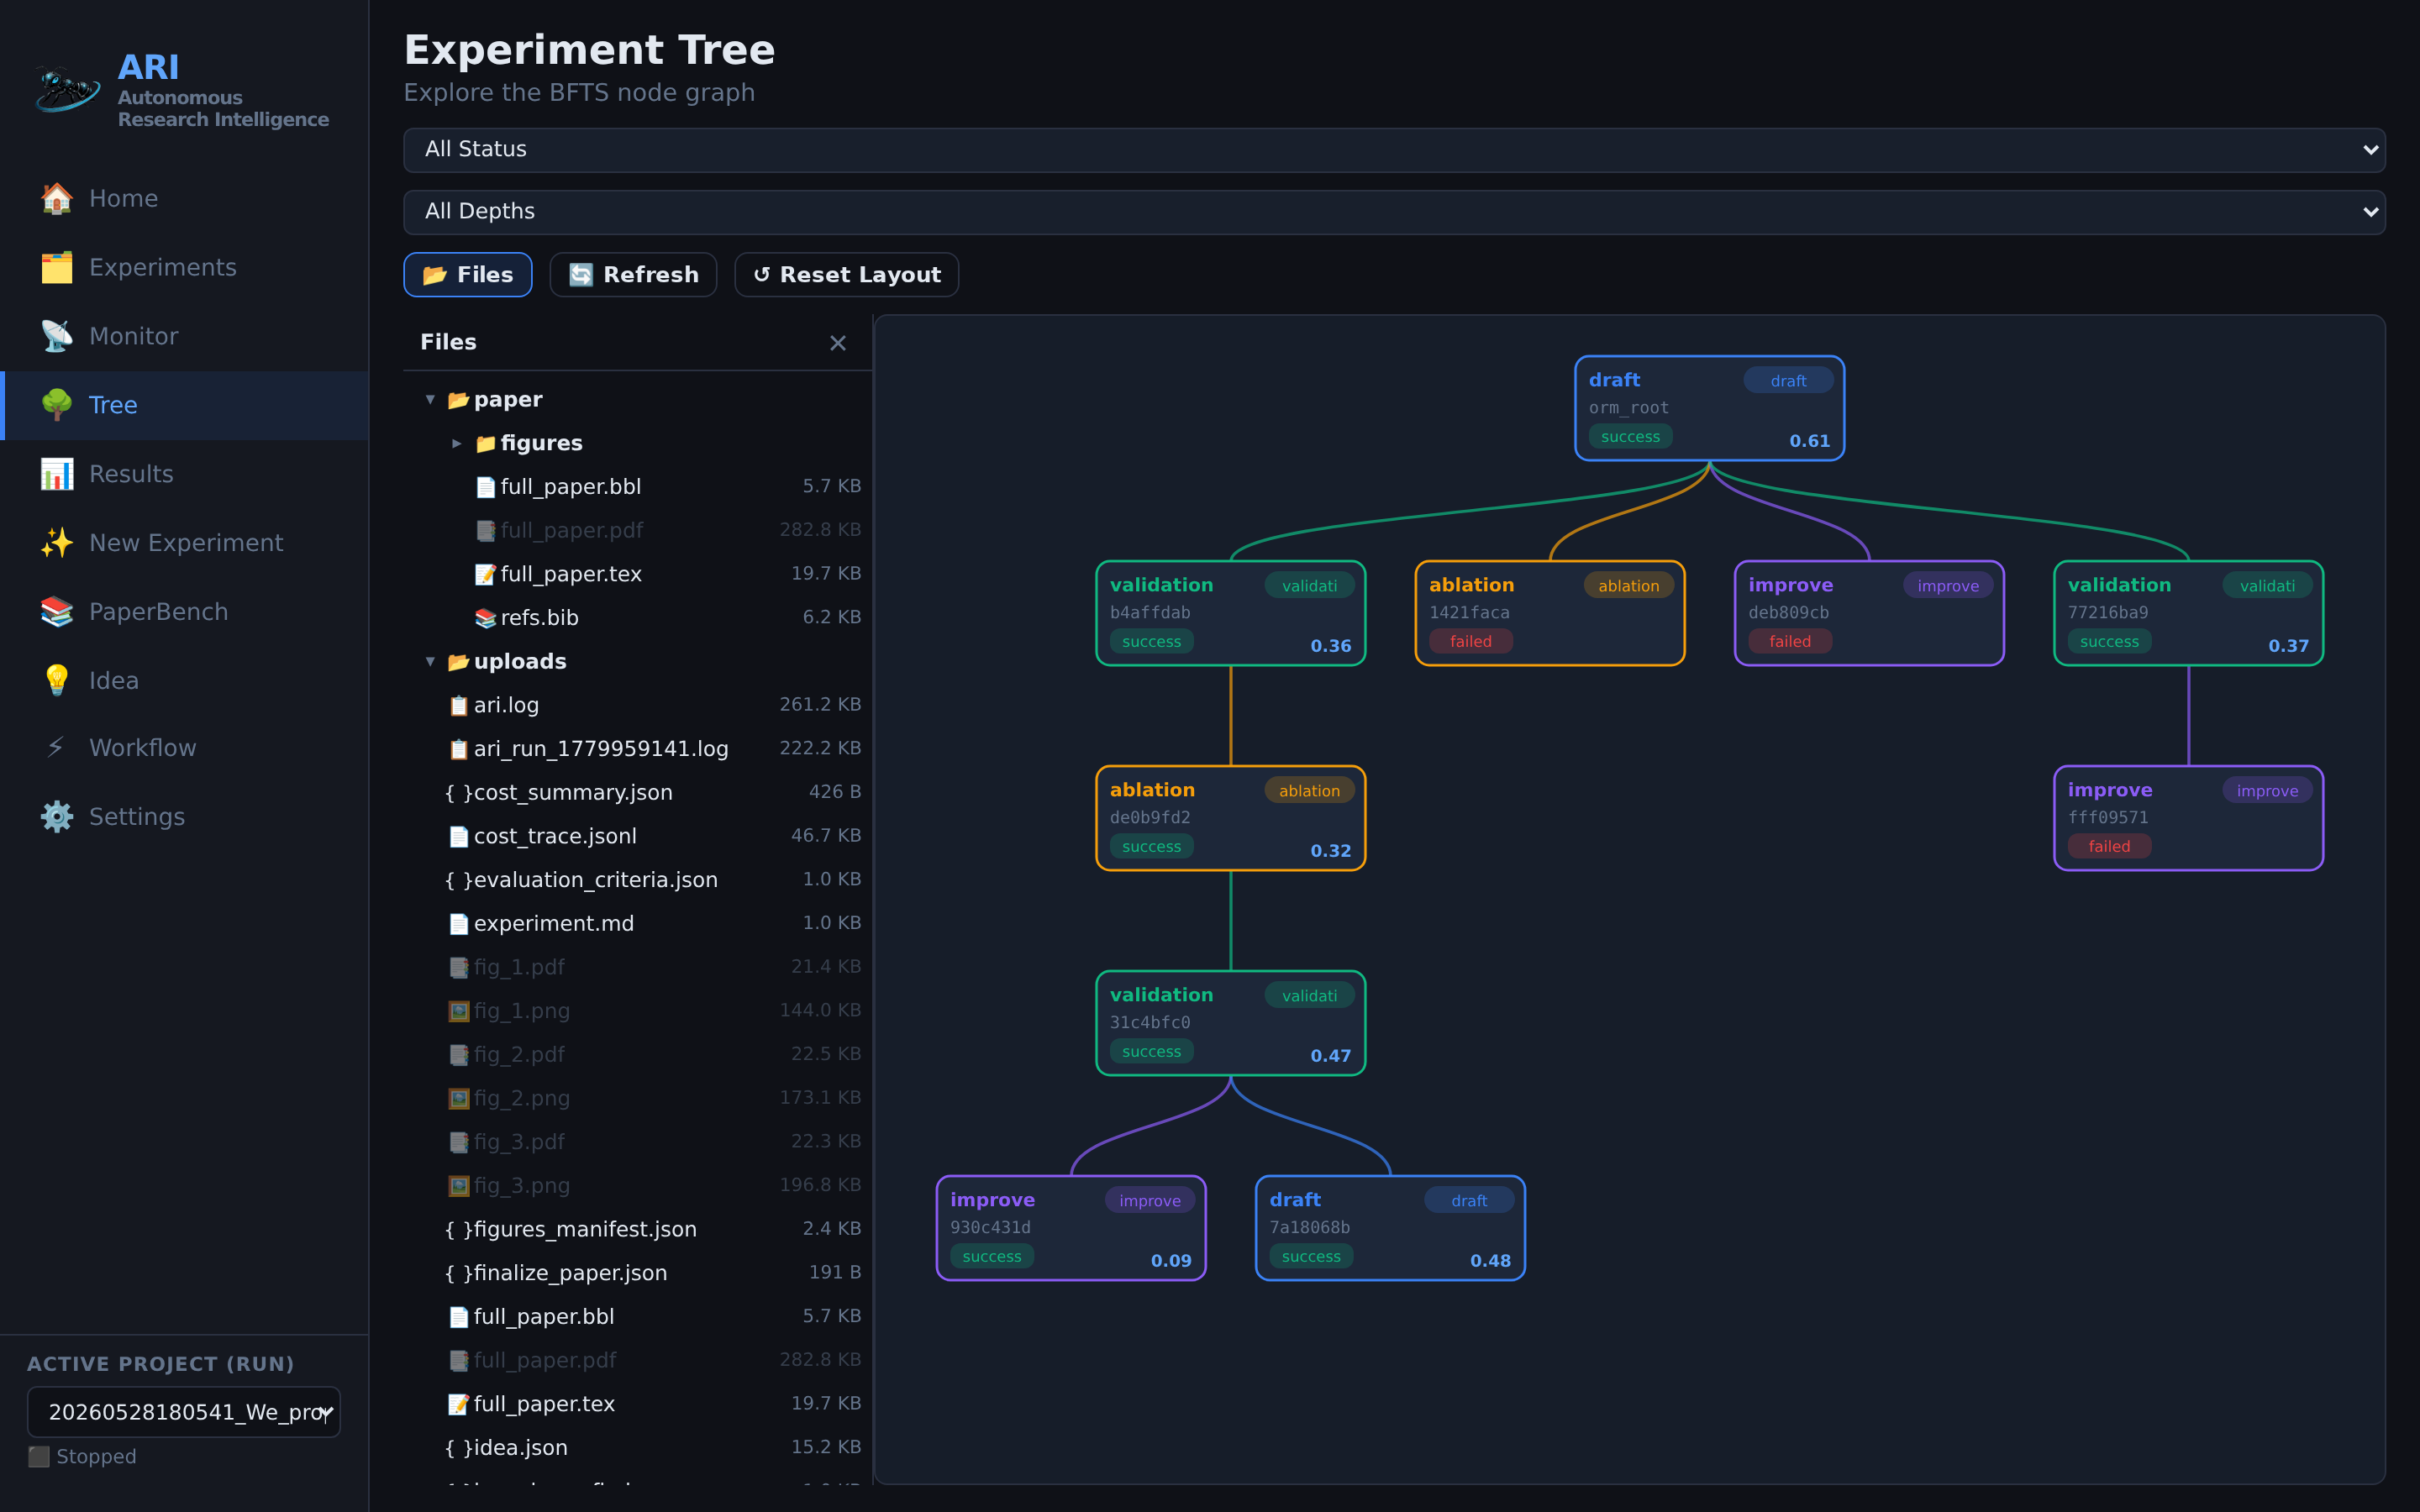Collapse the uploads folder arrow
The image size is (2420, 1512).
(x=430, y=662)
